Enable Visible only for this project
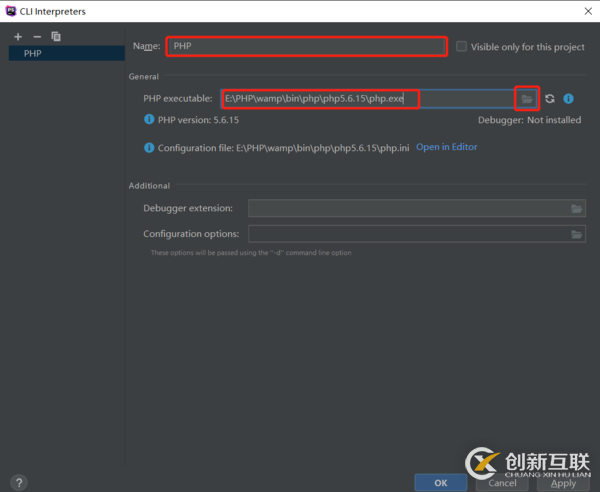This screenshot has height=492, width=600. pyautogui.click(x=461, y=47)
